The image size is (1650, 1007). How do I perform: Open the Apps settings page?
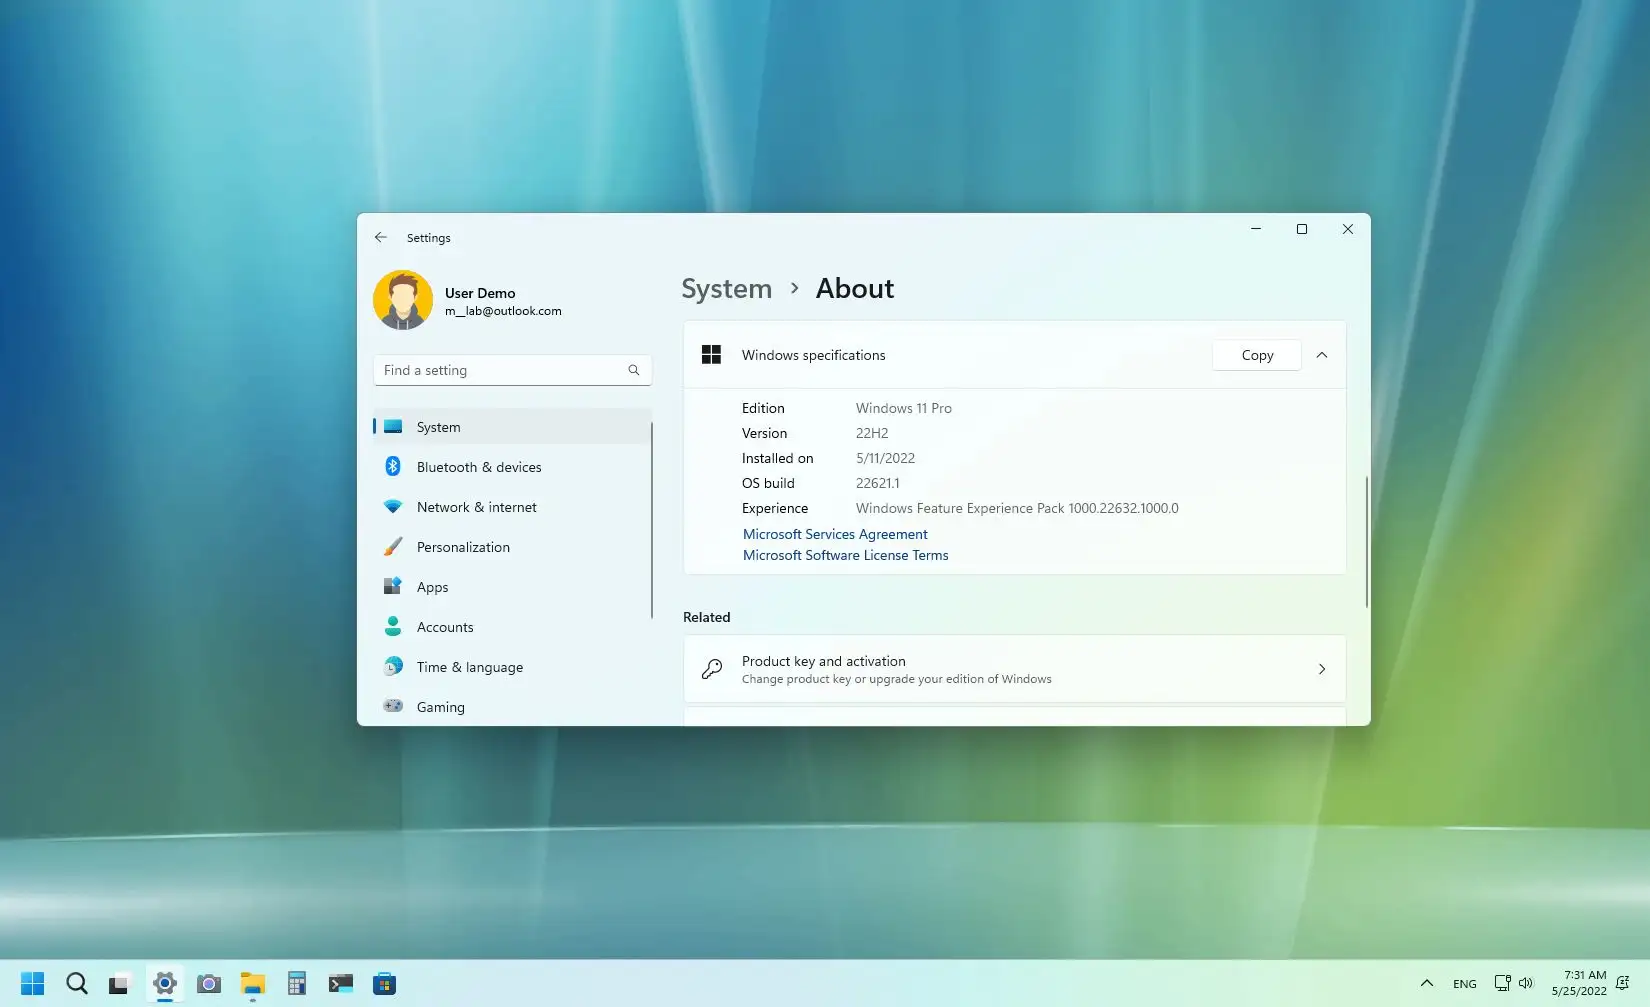click(512, 587)
